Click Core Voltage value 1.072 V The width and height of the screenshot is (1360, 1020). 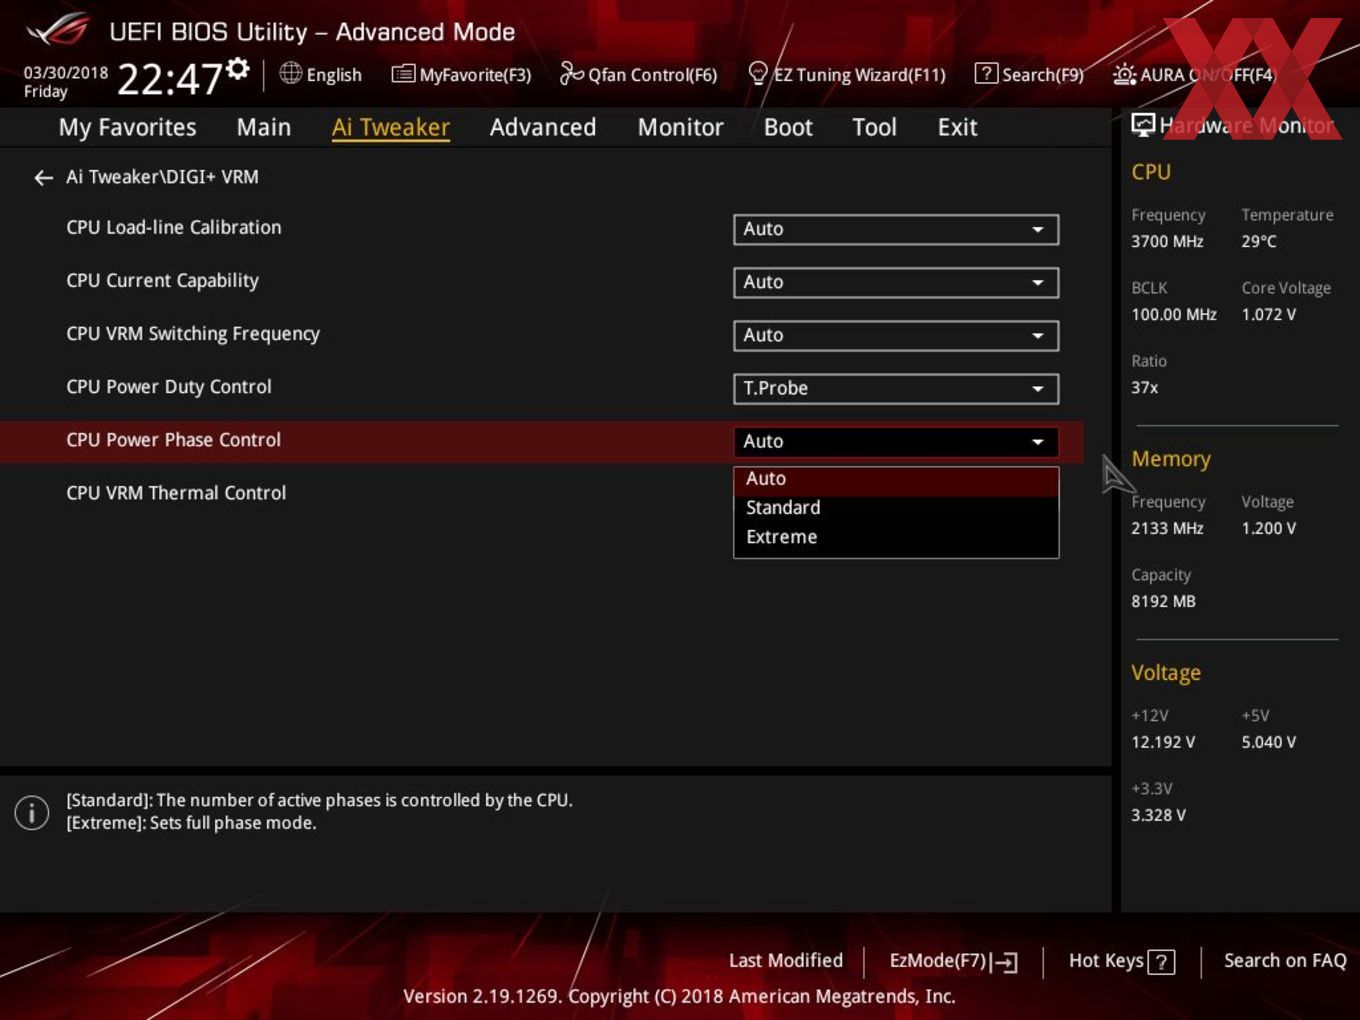point(1269,314)
